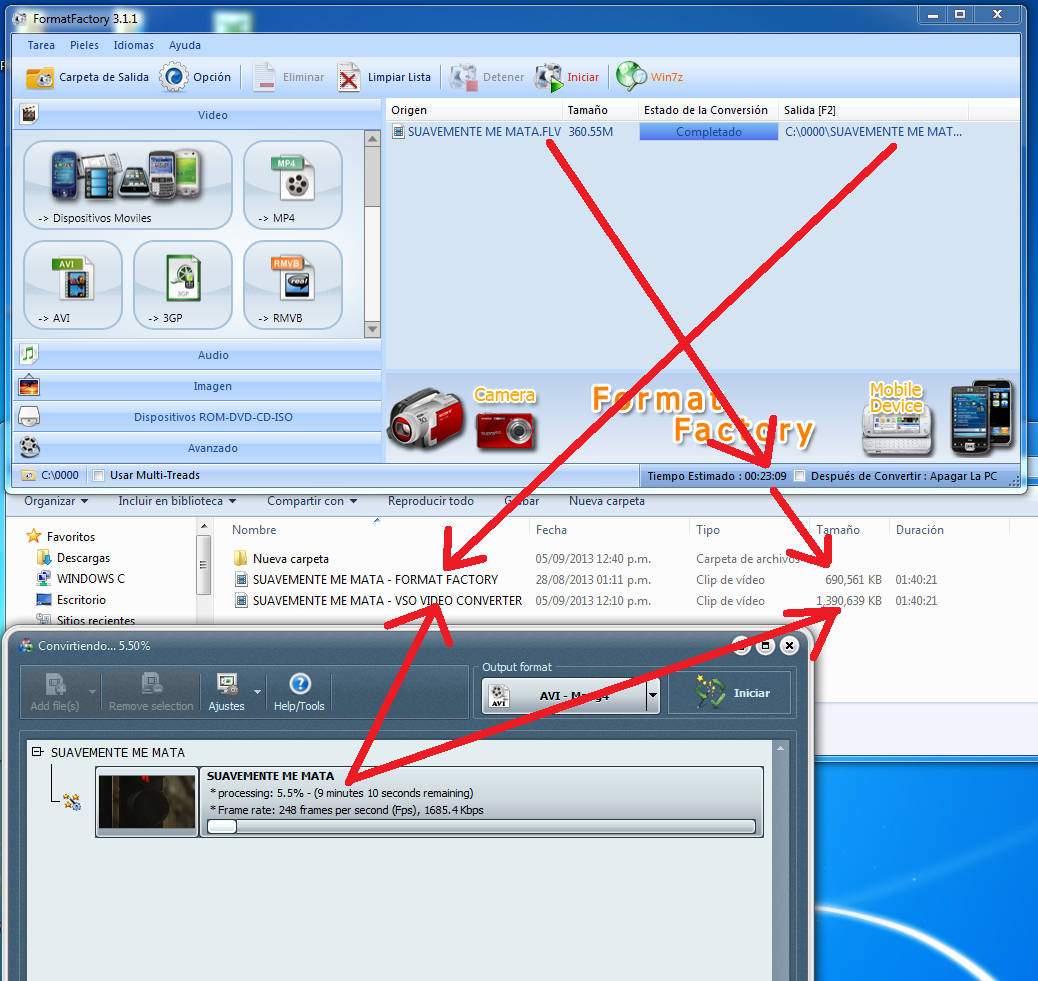This screenshot has width=1038, height=981.
Task: Click the Limpiar Lista icon
Action: click(349, 77)
